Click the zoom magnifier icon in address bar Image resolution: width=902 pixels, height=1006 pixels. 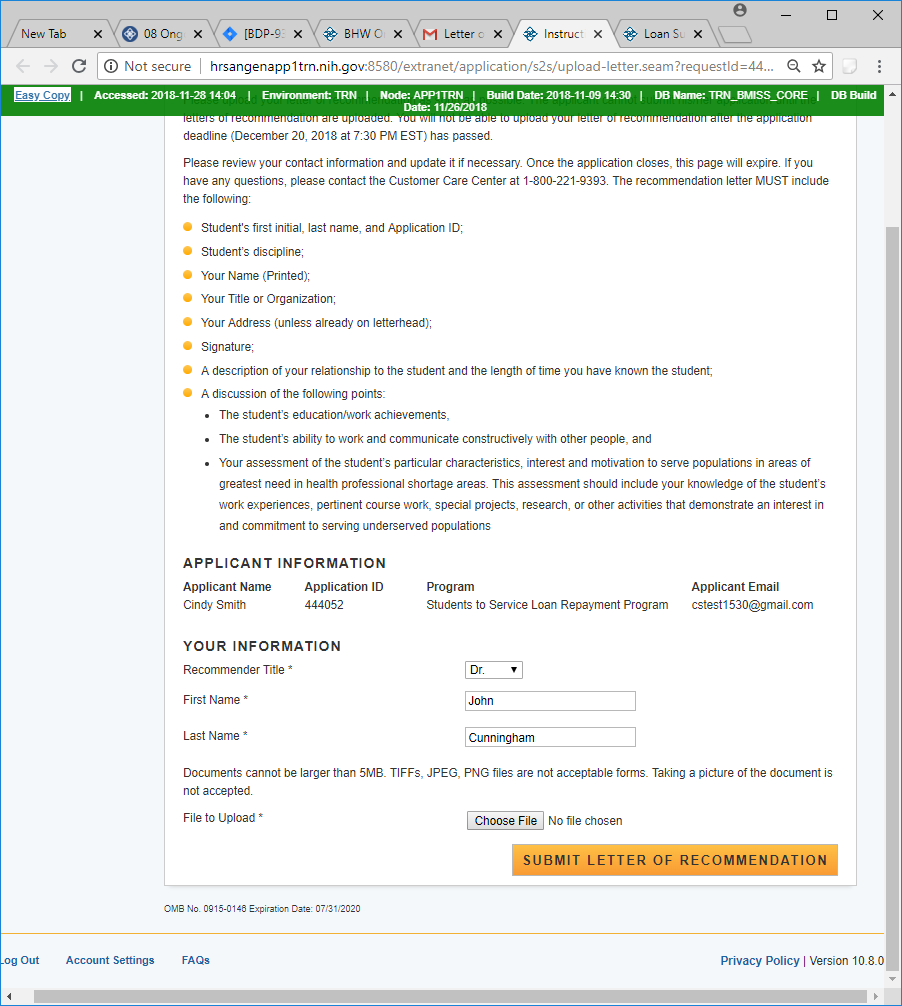click(793, 66)
